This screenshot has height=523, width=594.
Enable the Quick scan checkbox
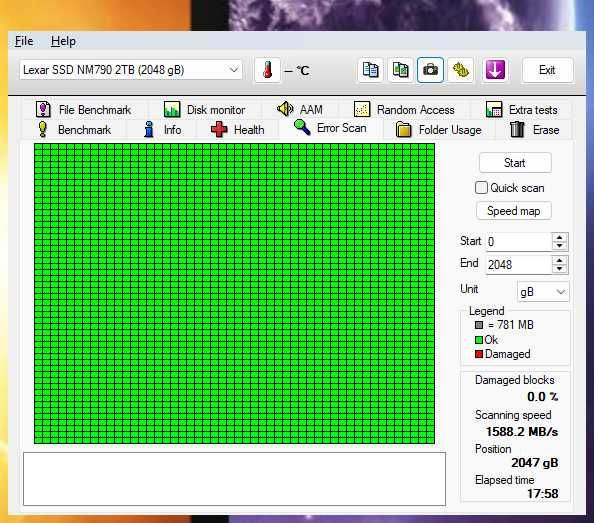point(481,188)
